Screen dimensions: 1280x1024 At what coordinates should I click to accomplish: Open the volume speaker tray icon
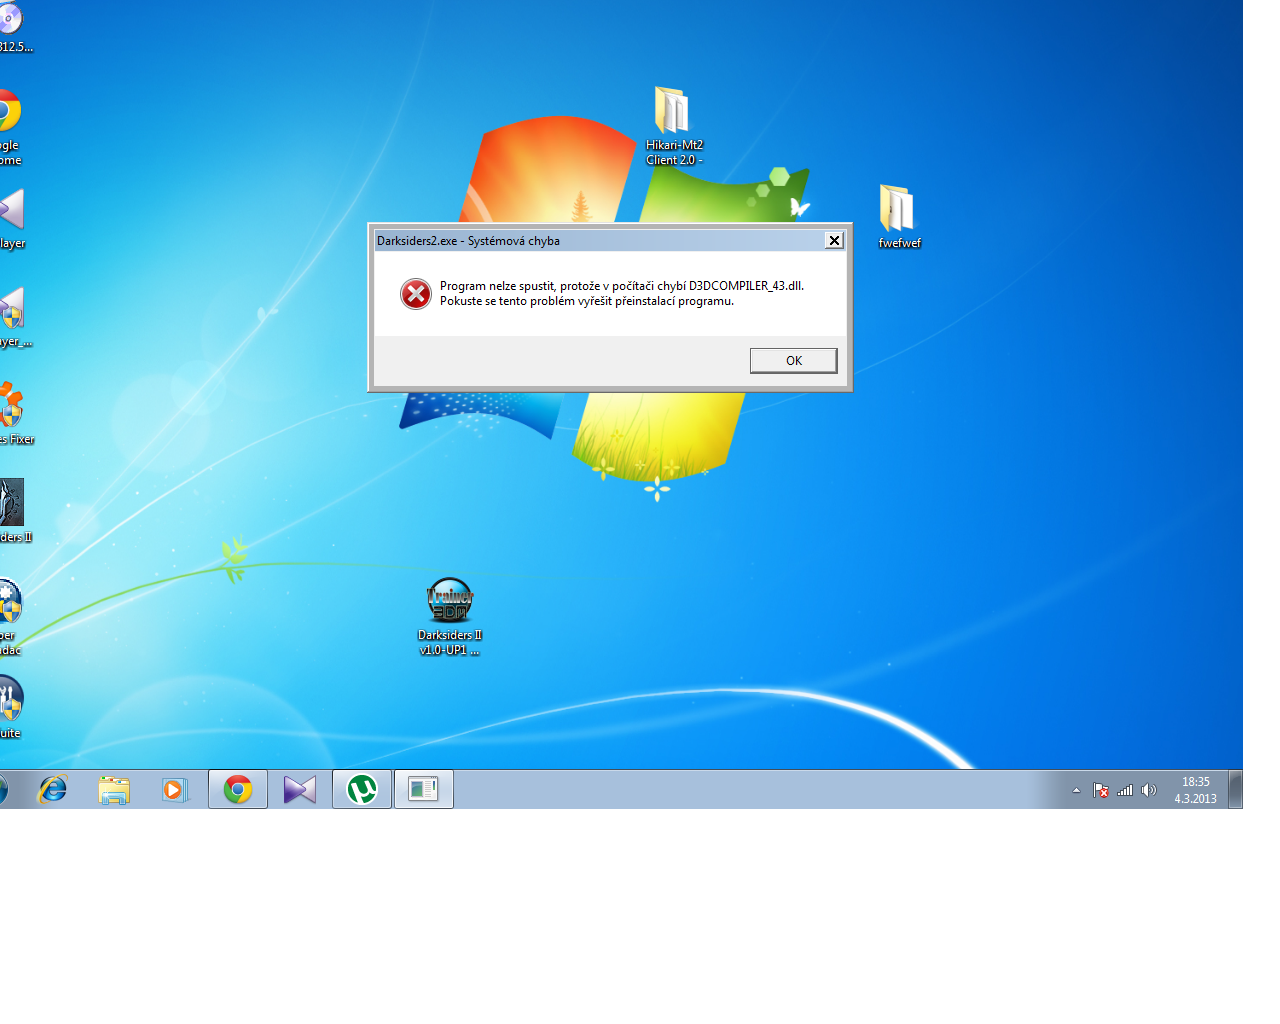[x=1149, y=790]
